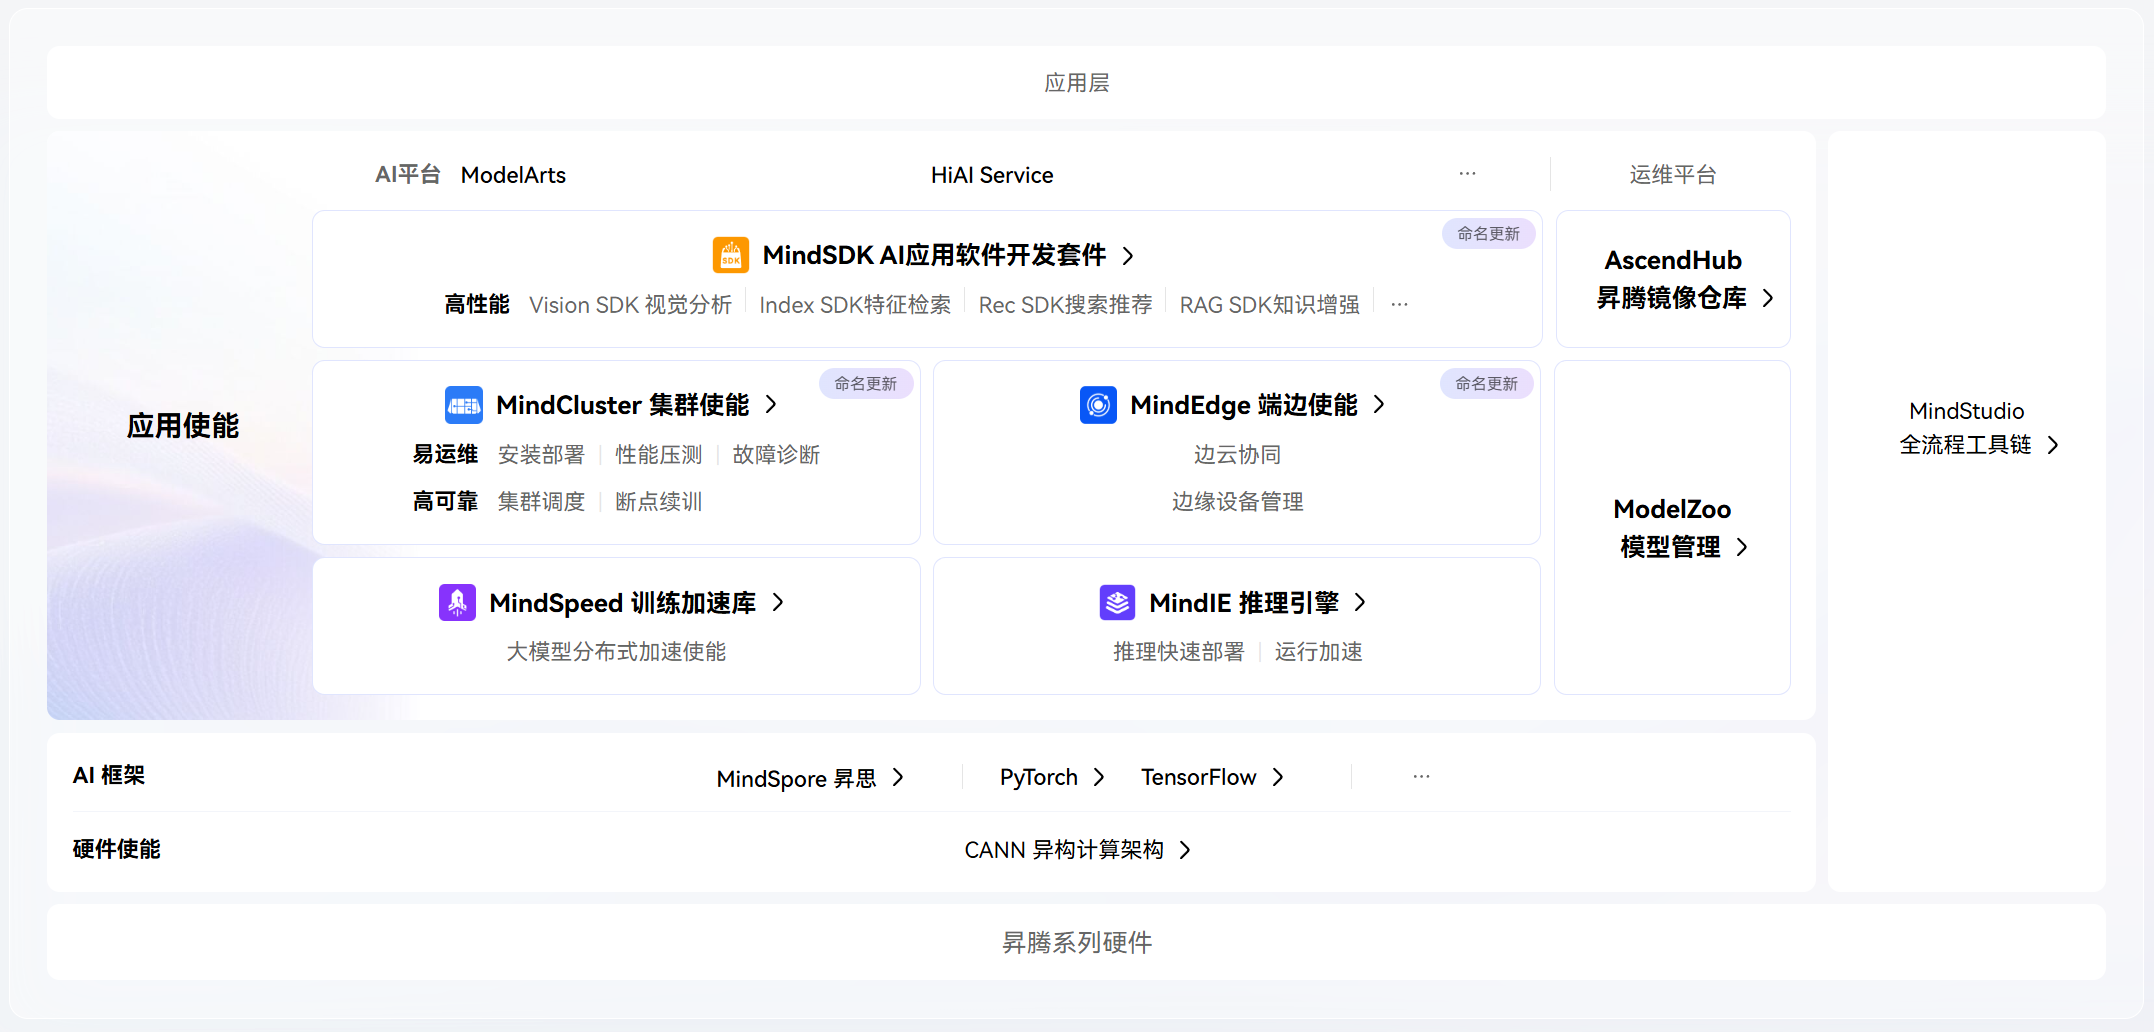Screen dimensions: 2154x1032
Task: Click the AI 框架 row label
Action: coord(109,775)
